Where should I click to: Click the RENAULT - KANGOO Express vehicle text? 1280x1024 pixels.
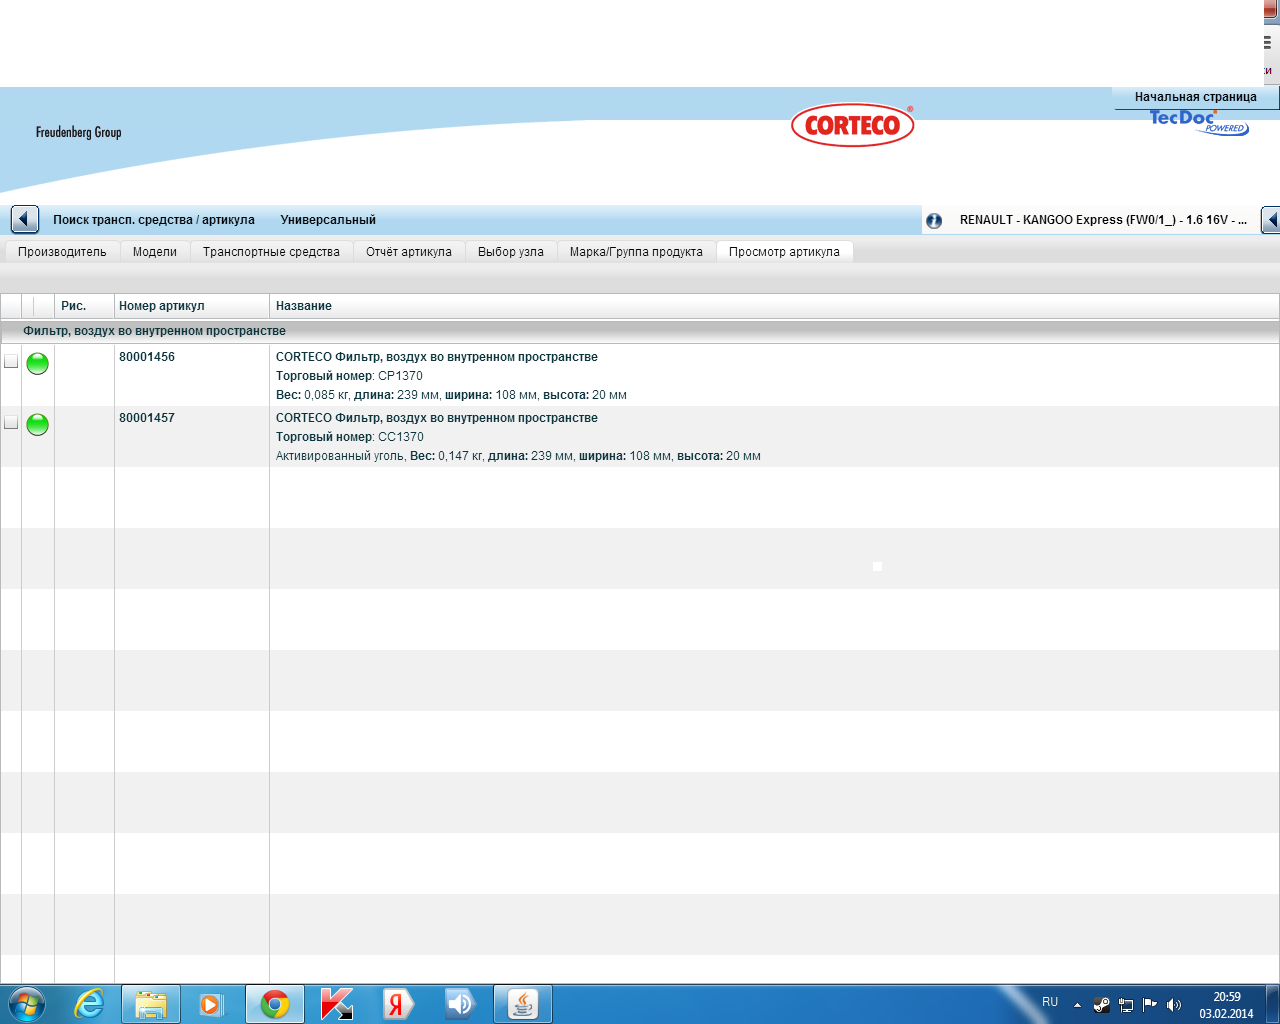click(x=1103, y=220)
